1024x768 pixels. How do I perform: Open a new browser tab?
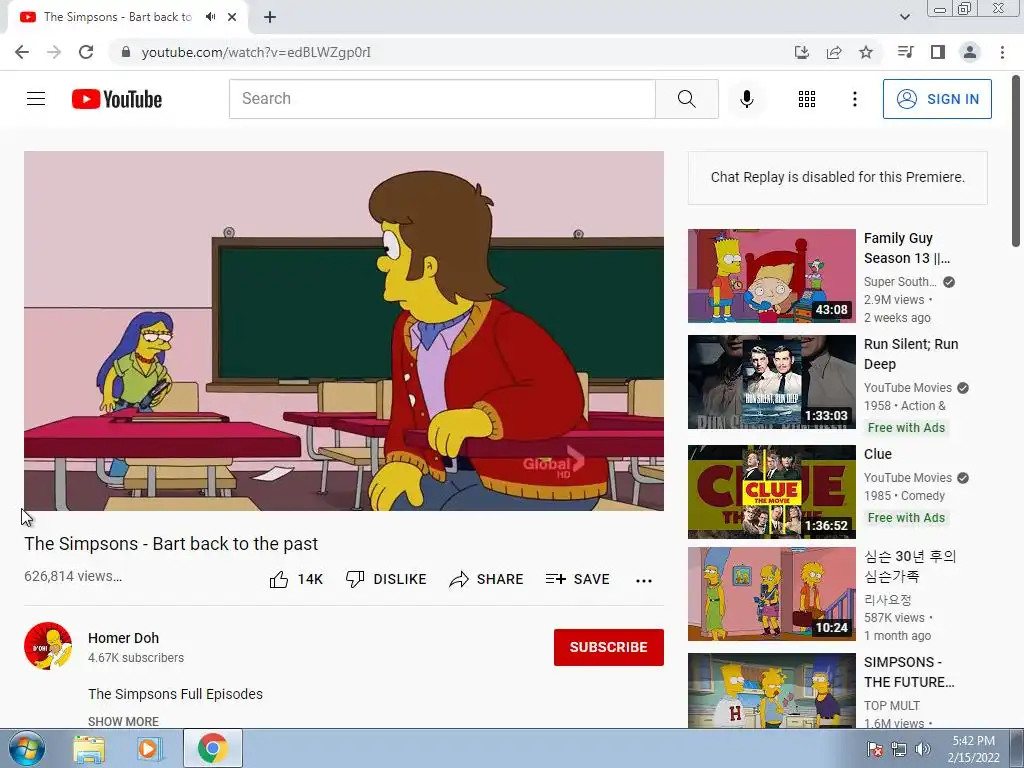pyautogui.click(x=270, y=17)
